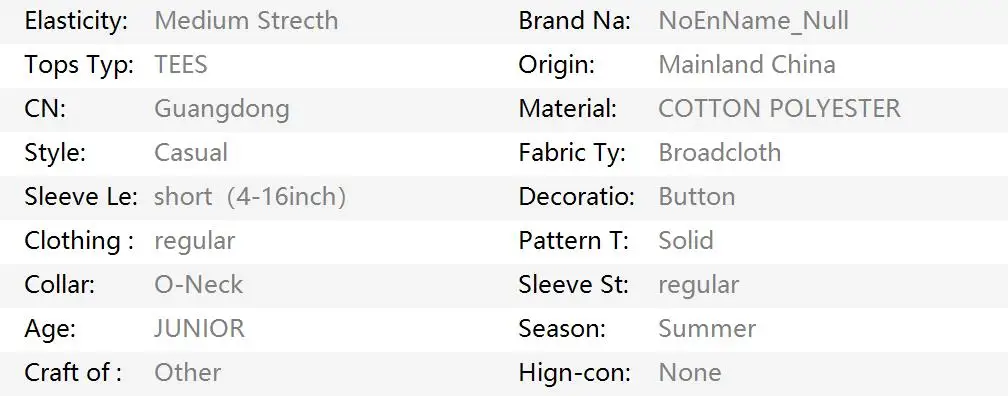Click the Broadcloth fabric type value

pyautogui.click(x=720, y=153)
